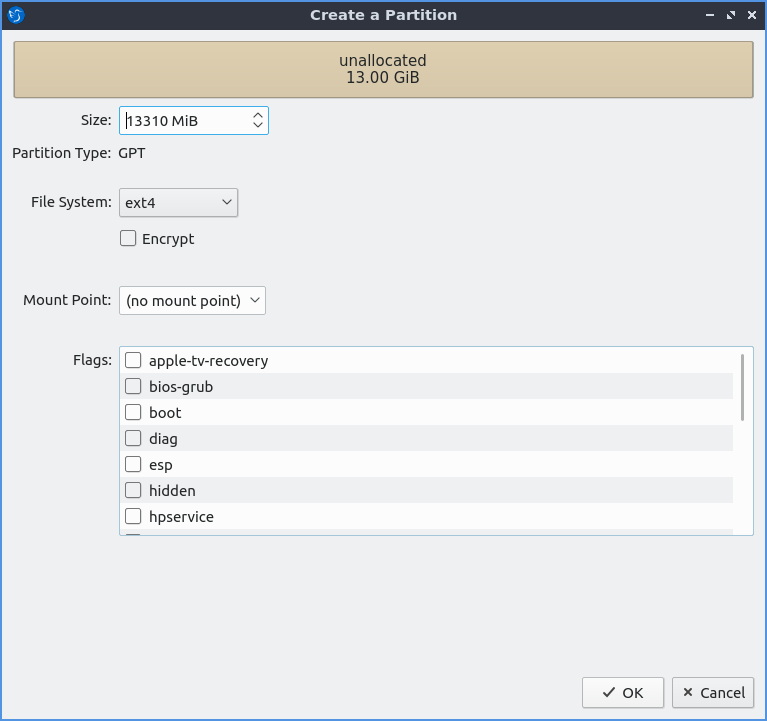
Task: Click the app icon in title bar
Action: pos(15,15)
